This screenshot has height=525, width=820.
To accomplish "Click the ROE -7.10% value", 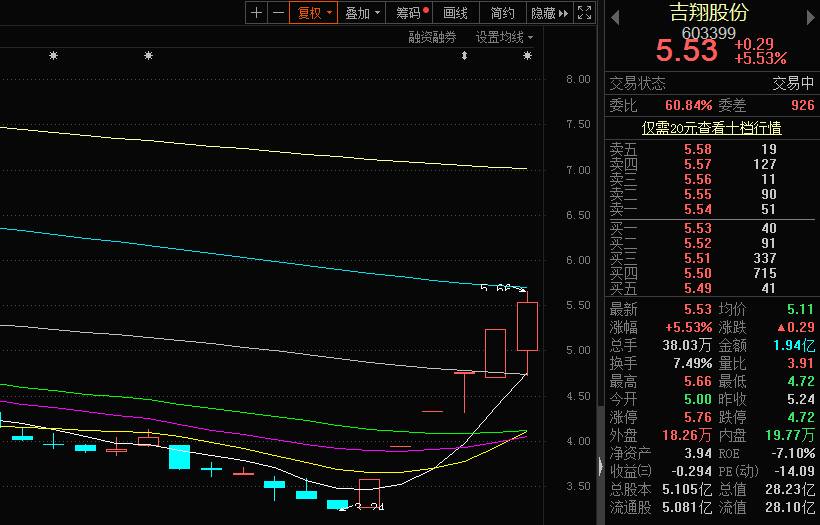I will 793,453.
